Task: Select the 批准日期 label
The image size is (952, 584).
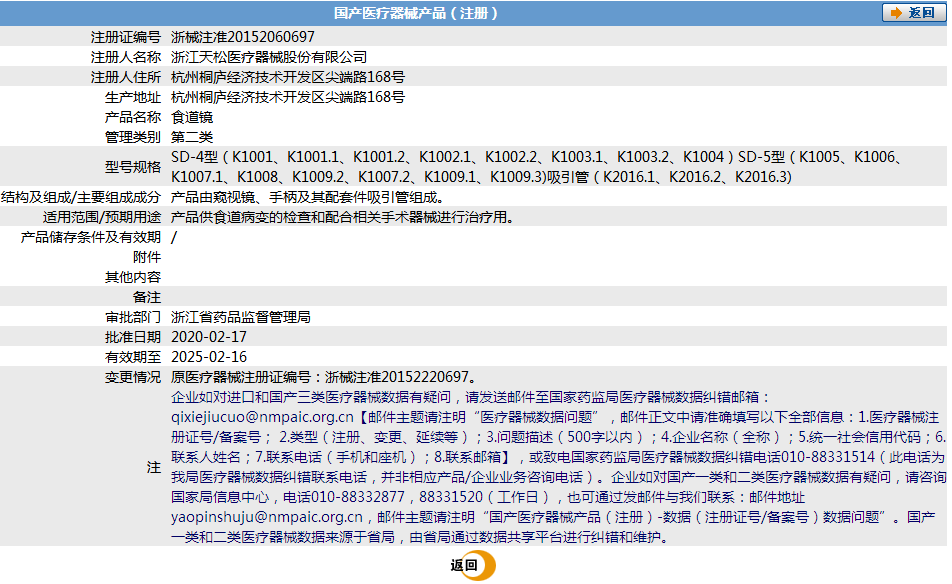Action: [x=133, y=337]
